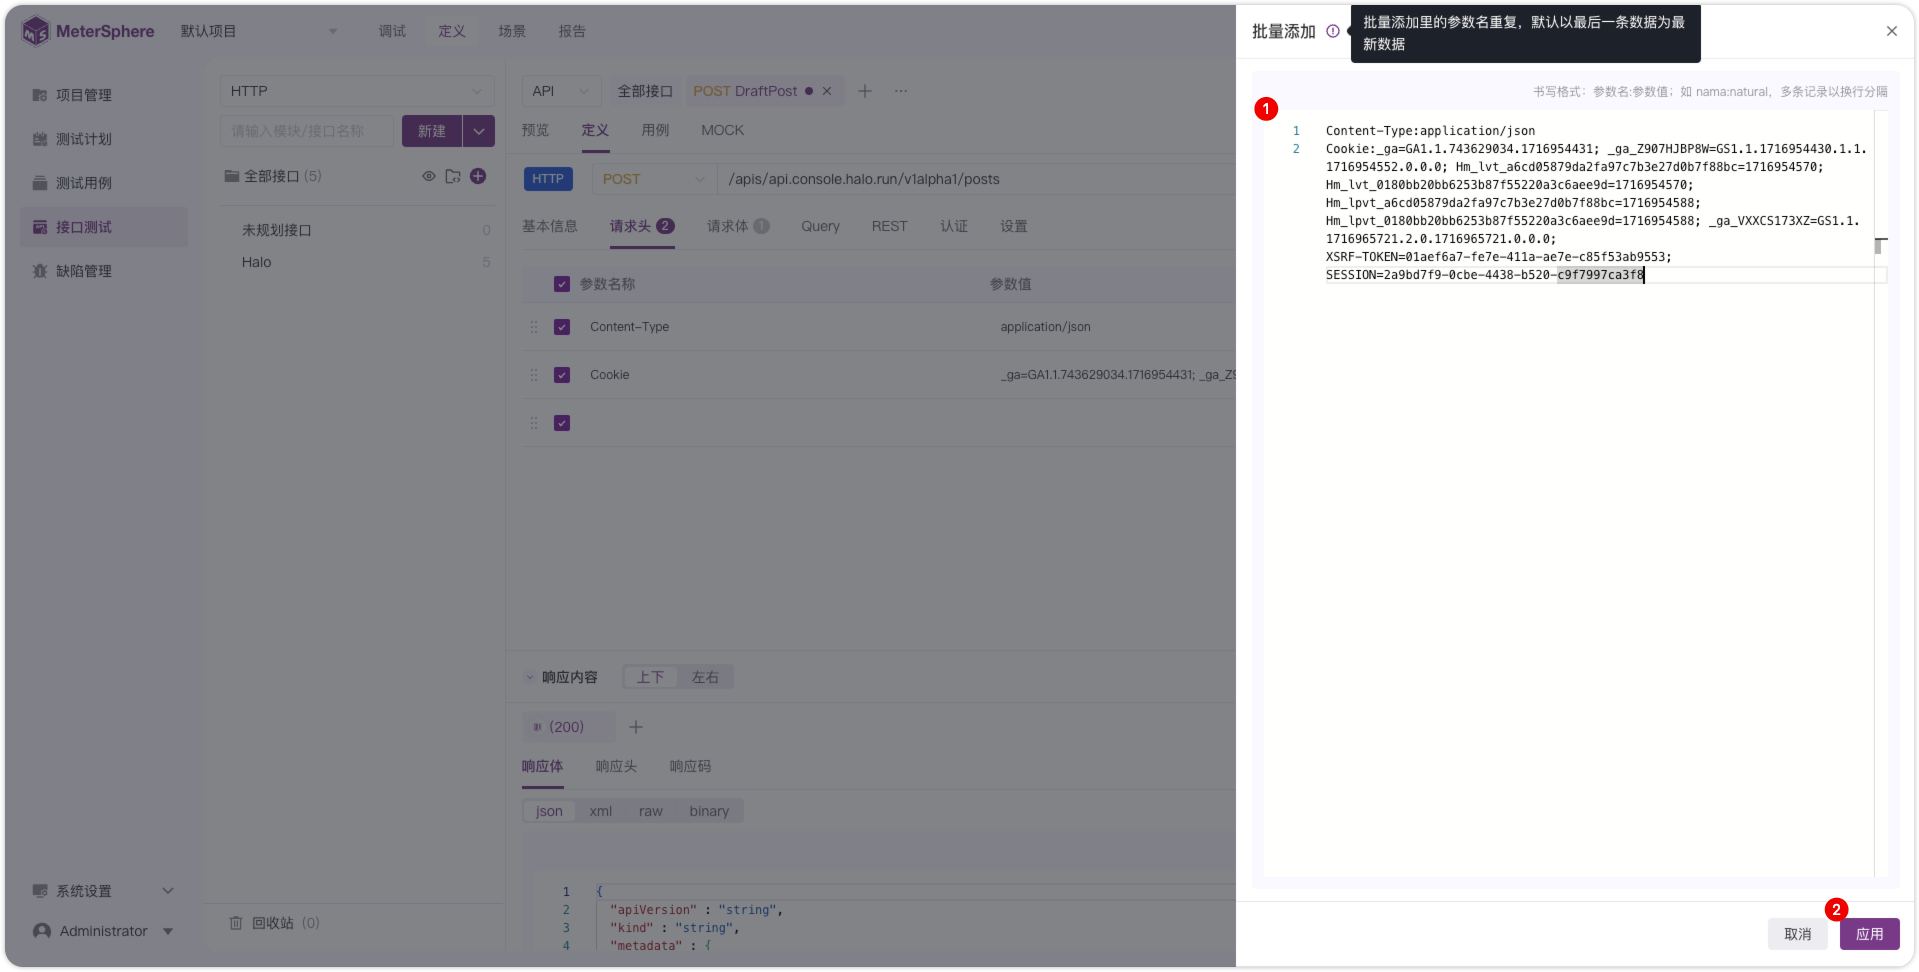The image size is (1919, 972).
Task: Click the eye icon beside 全部接口
Action: [x=428, y=176]
